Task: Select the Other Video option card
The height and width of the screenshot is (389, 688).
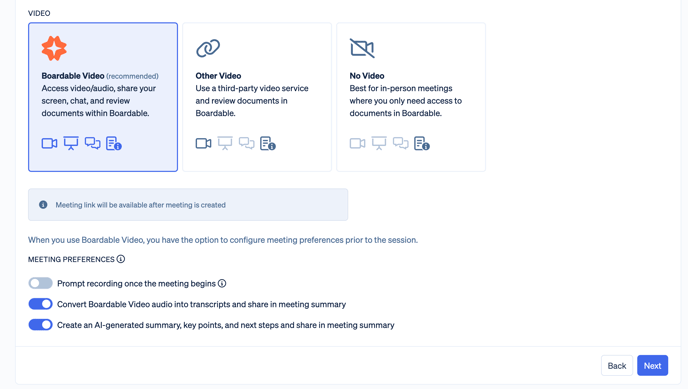Action: [257, 97]
